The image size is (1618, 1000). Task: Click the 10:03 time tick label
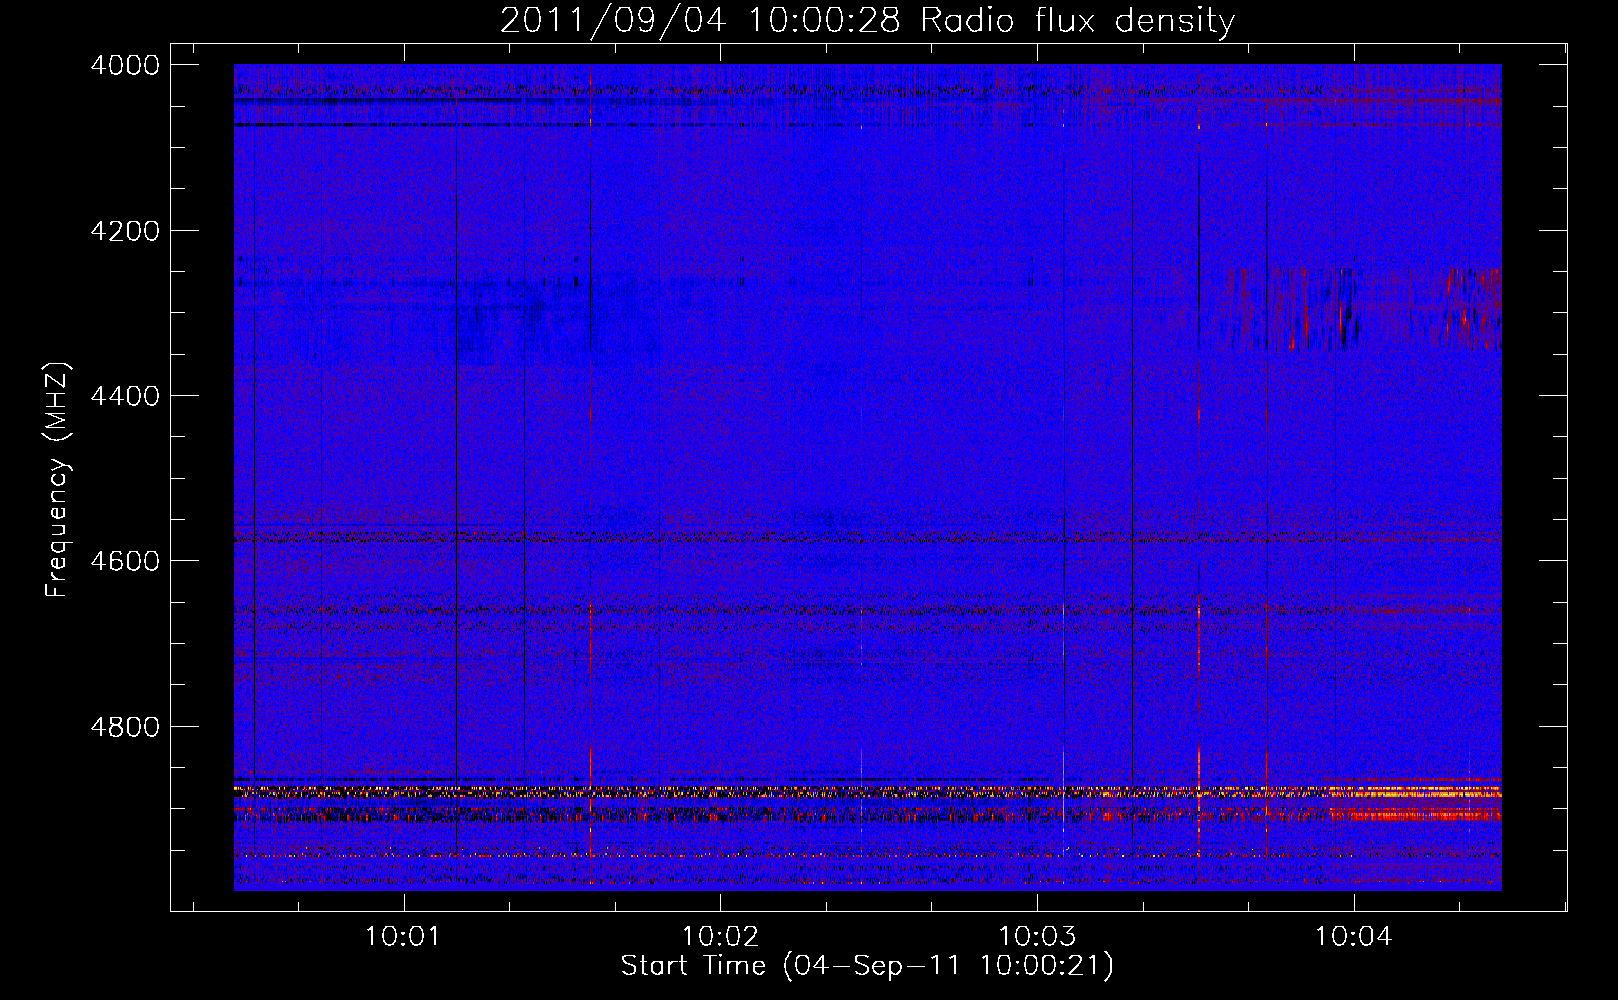(1037, 937)
